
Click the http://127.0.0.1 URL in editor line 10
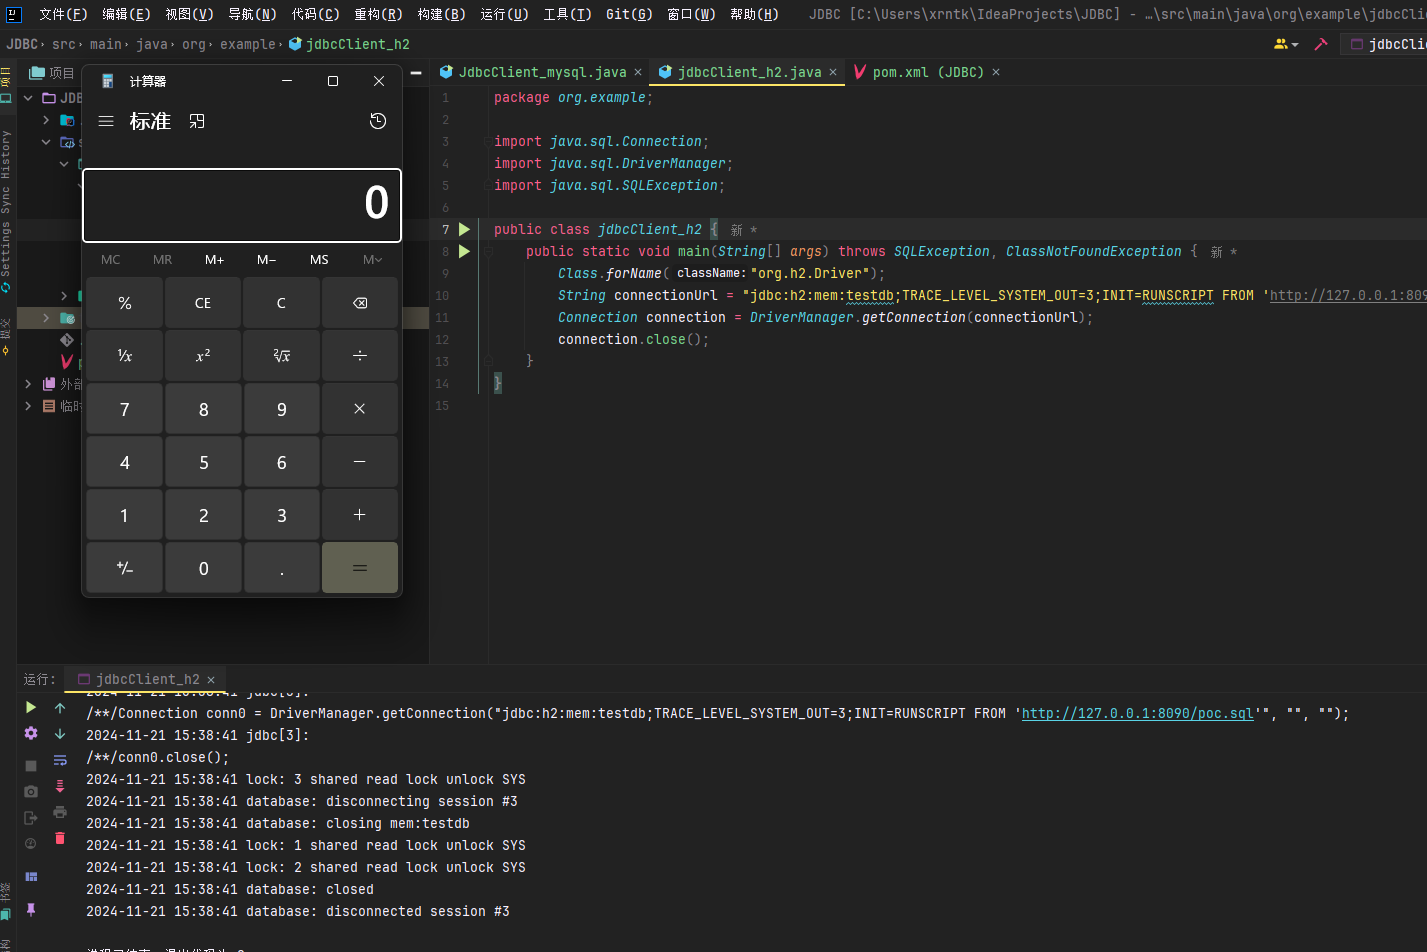(1348, 295)
